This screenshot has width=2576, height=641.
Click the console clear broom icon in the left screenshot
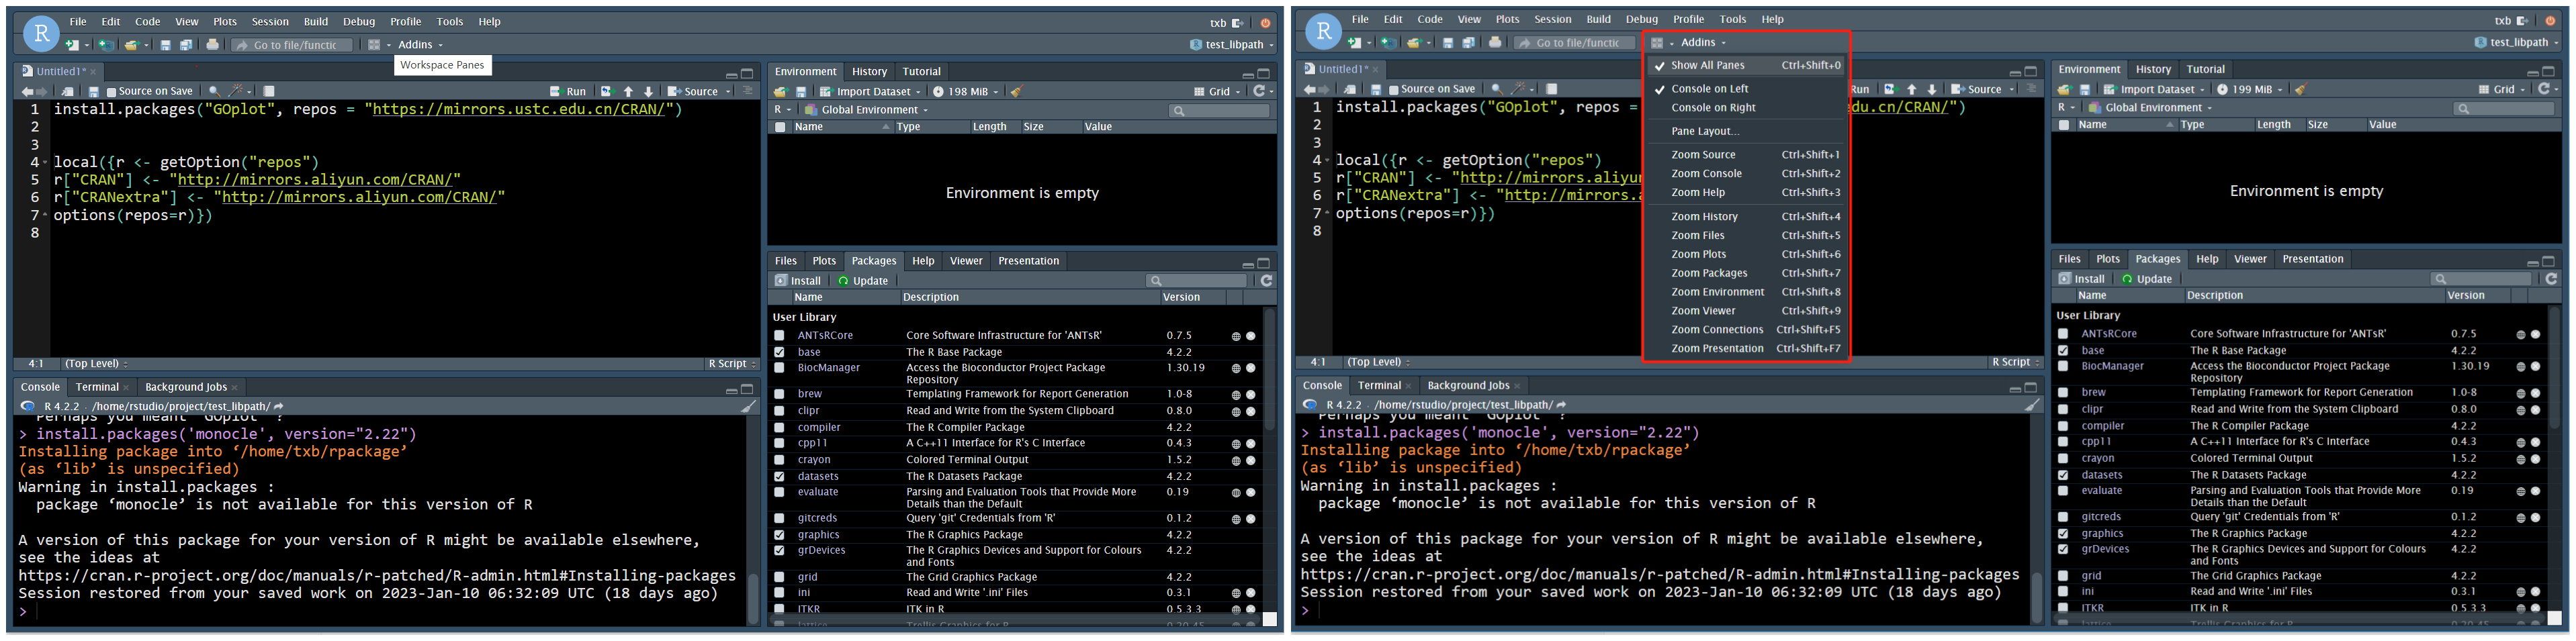pyautogui.click(x=748, y=407)
